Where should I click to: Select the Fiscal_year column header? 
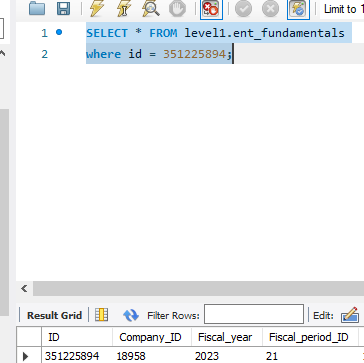pos(225,337)
